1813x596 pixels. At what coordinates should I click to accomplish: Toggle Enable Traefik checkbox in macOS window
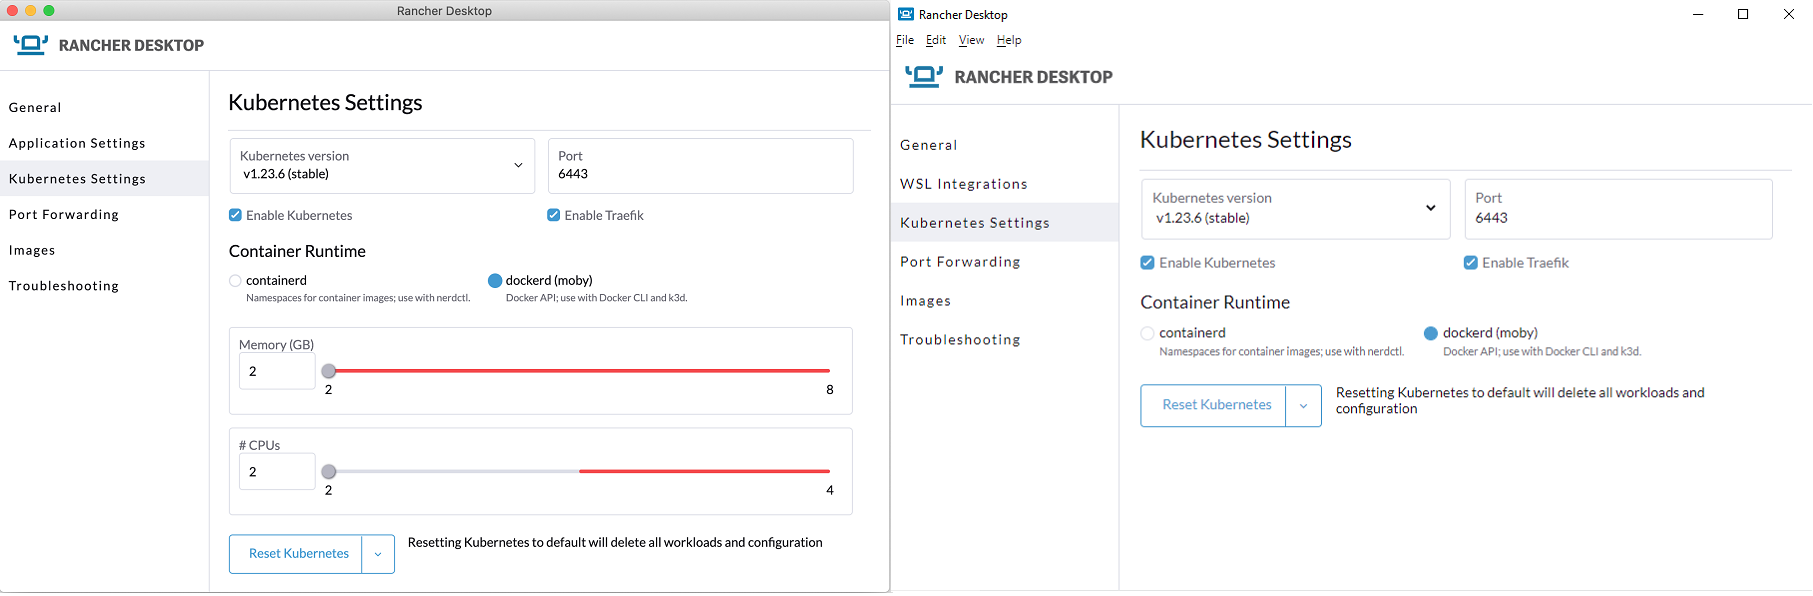coord(553,215)
